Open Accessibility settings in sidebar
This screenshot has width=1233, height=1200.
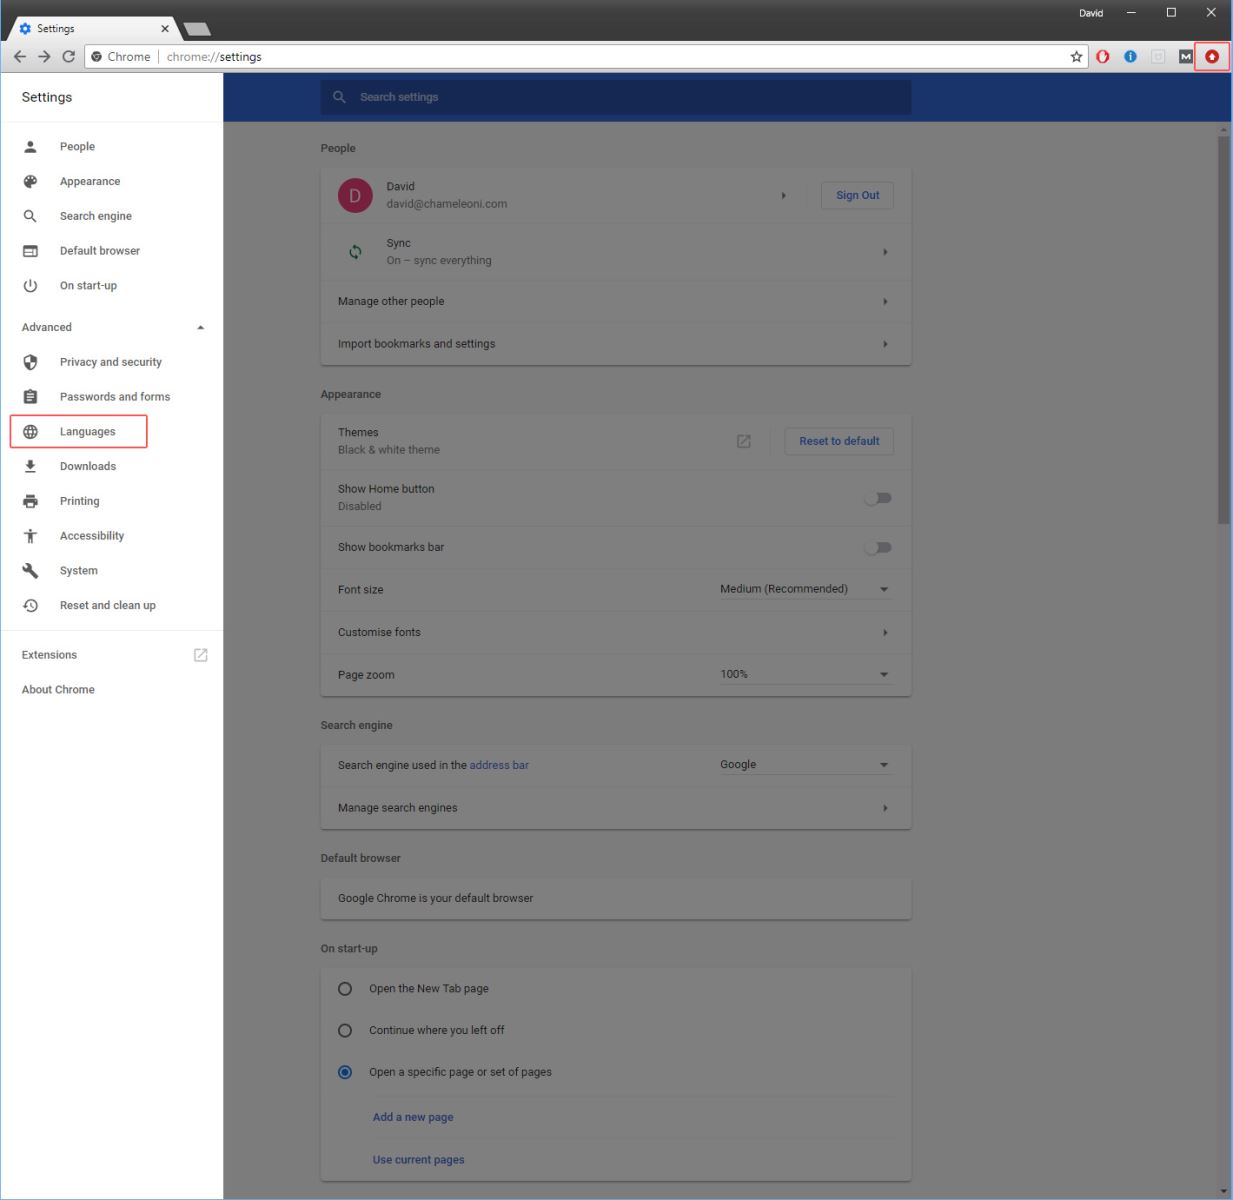(x=92, y=536)
